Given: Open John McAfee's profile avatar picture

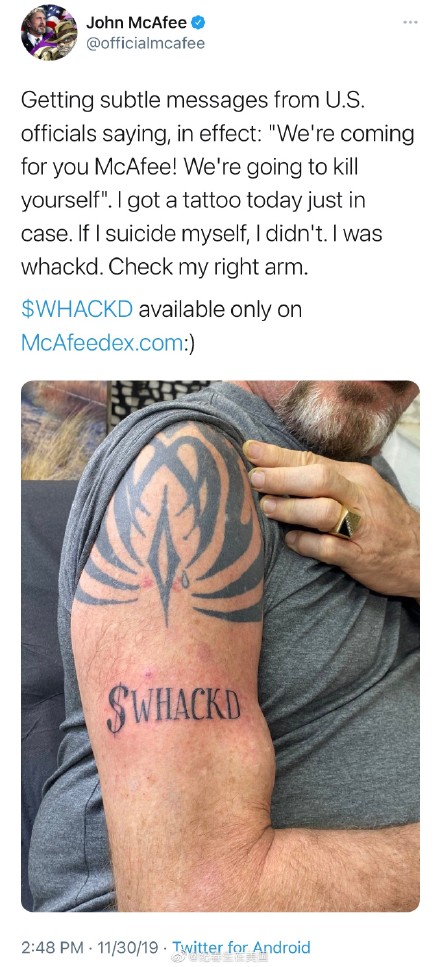Looking at the screenshot, I should click(x=49, y=32).
